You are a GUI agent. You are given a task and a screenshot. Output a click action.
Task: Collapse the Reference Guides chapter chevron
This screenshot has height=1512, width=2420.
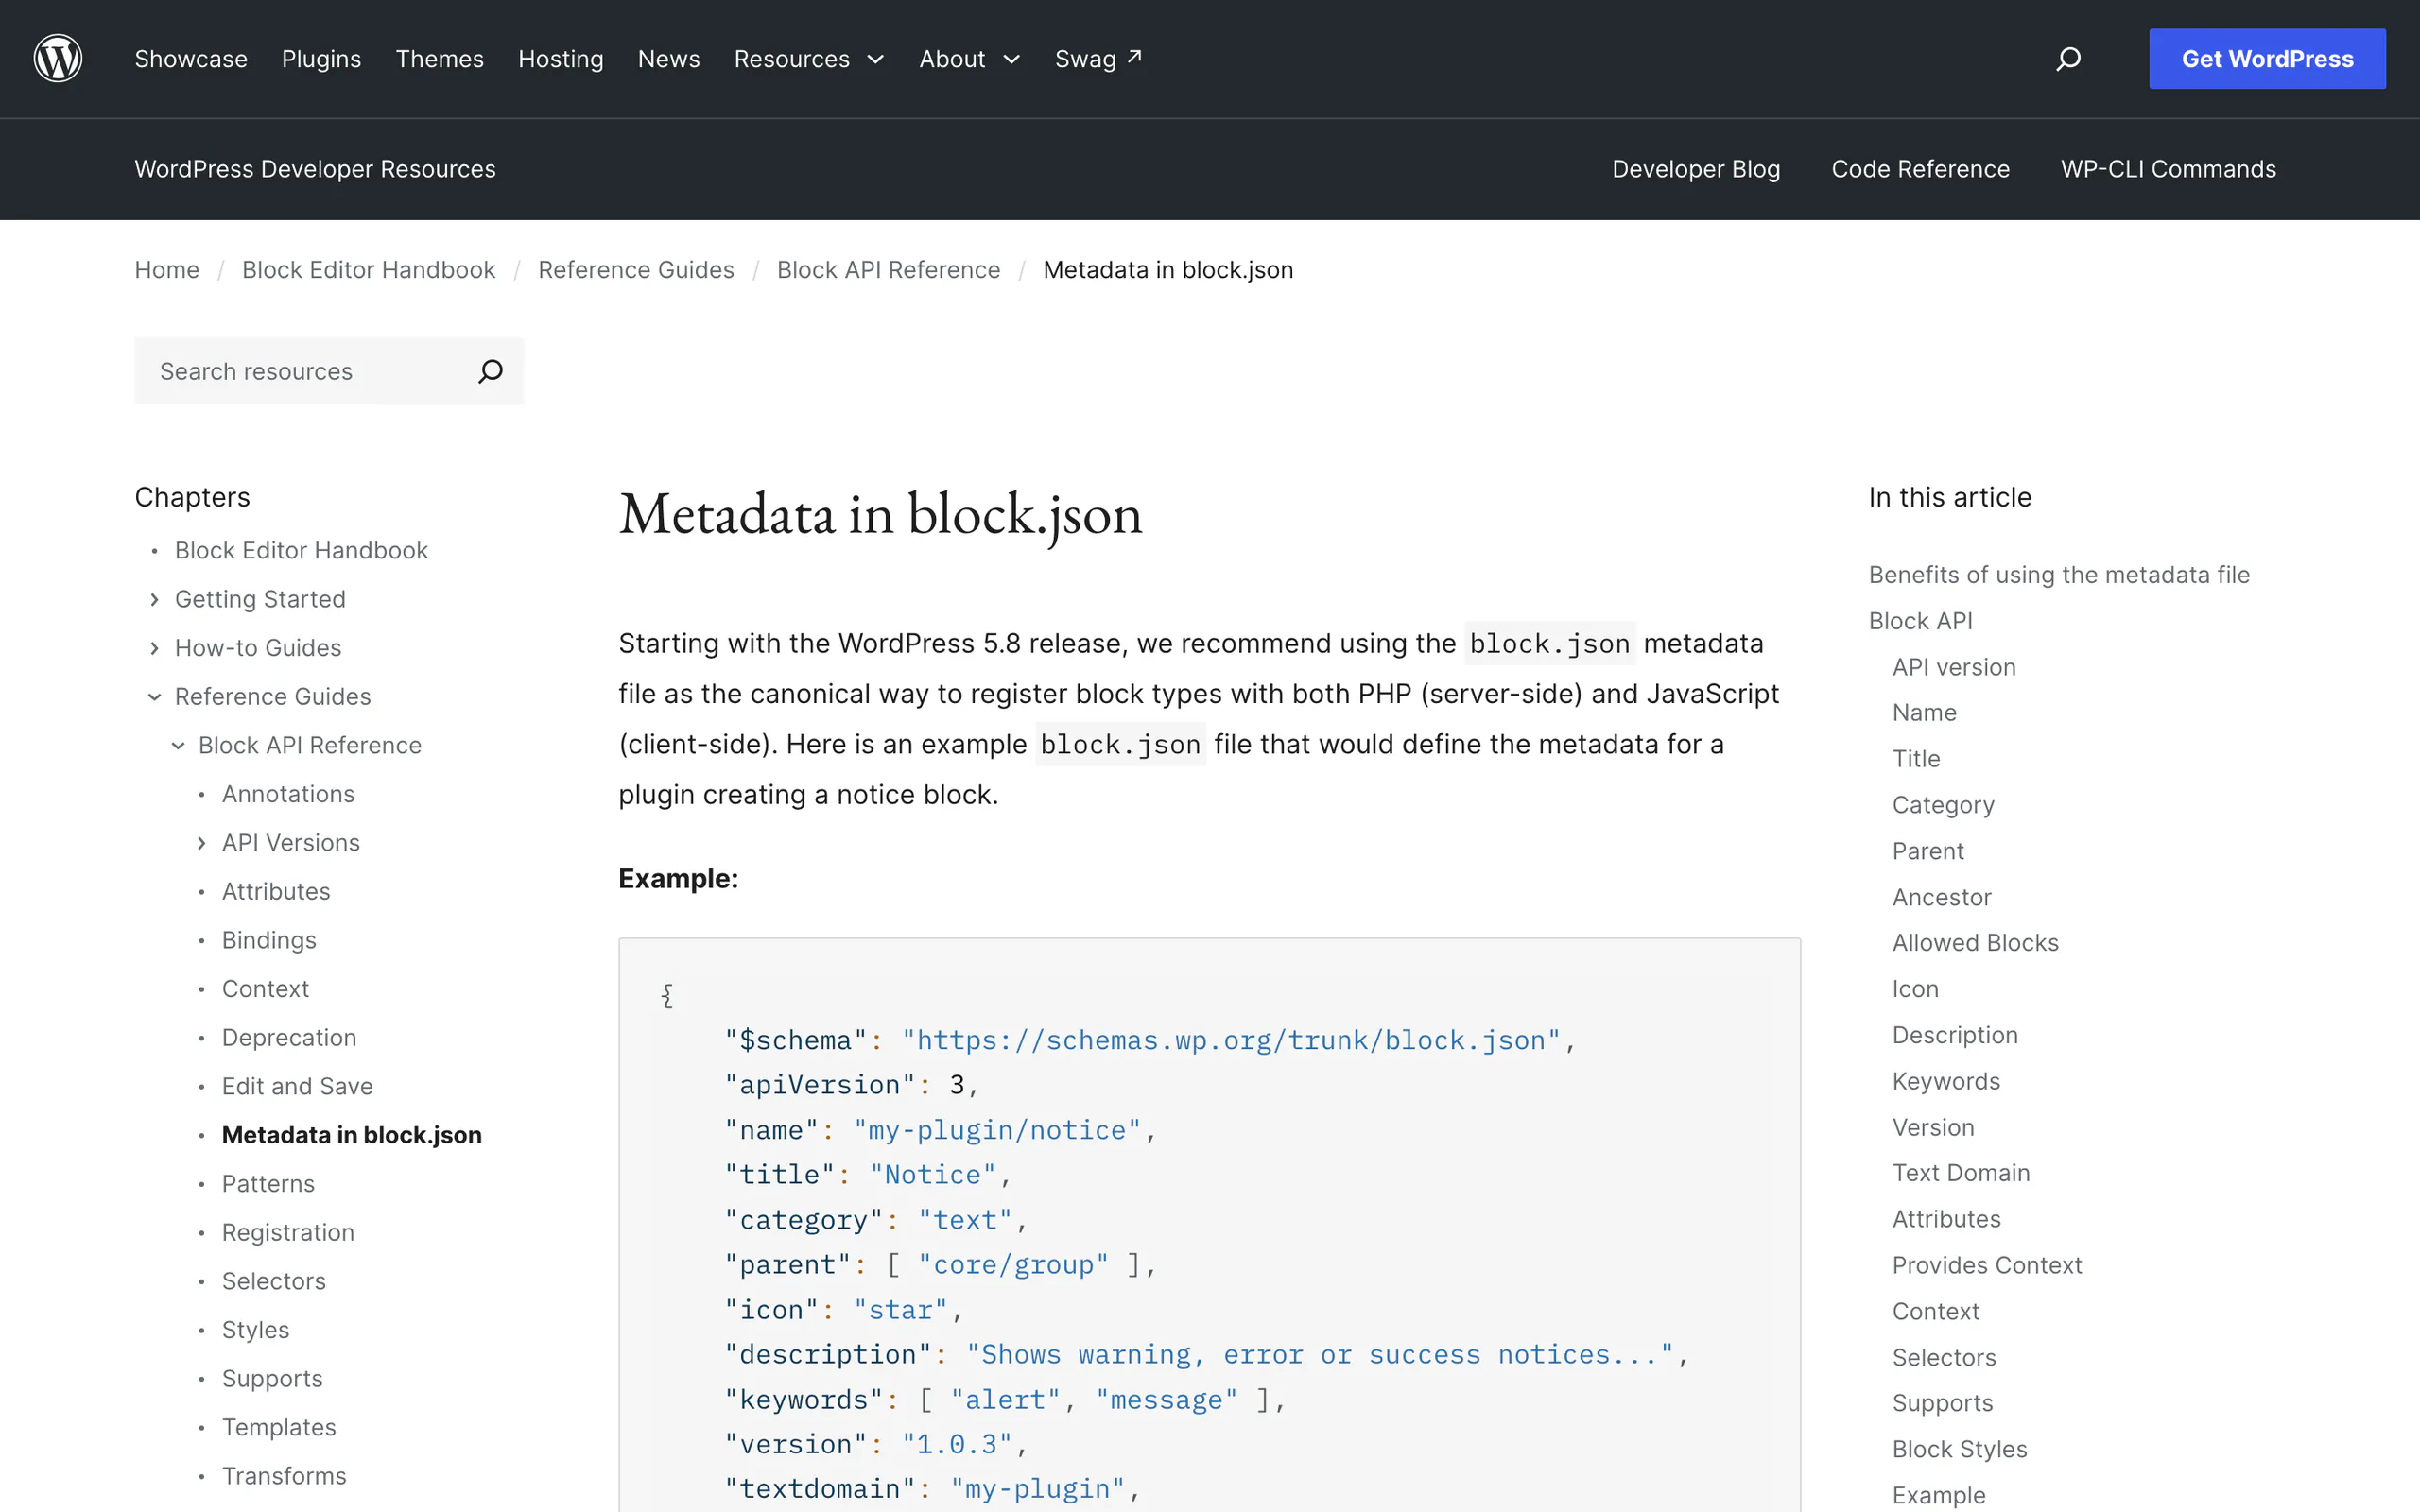pos(154,697)
